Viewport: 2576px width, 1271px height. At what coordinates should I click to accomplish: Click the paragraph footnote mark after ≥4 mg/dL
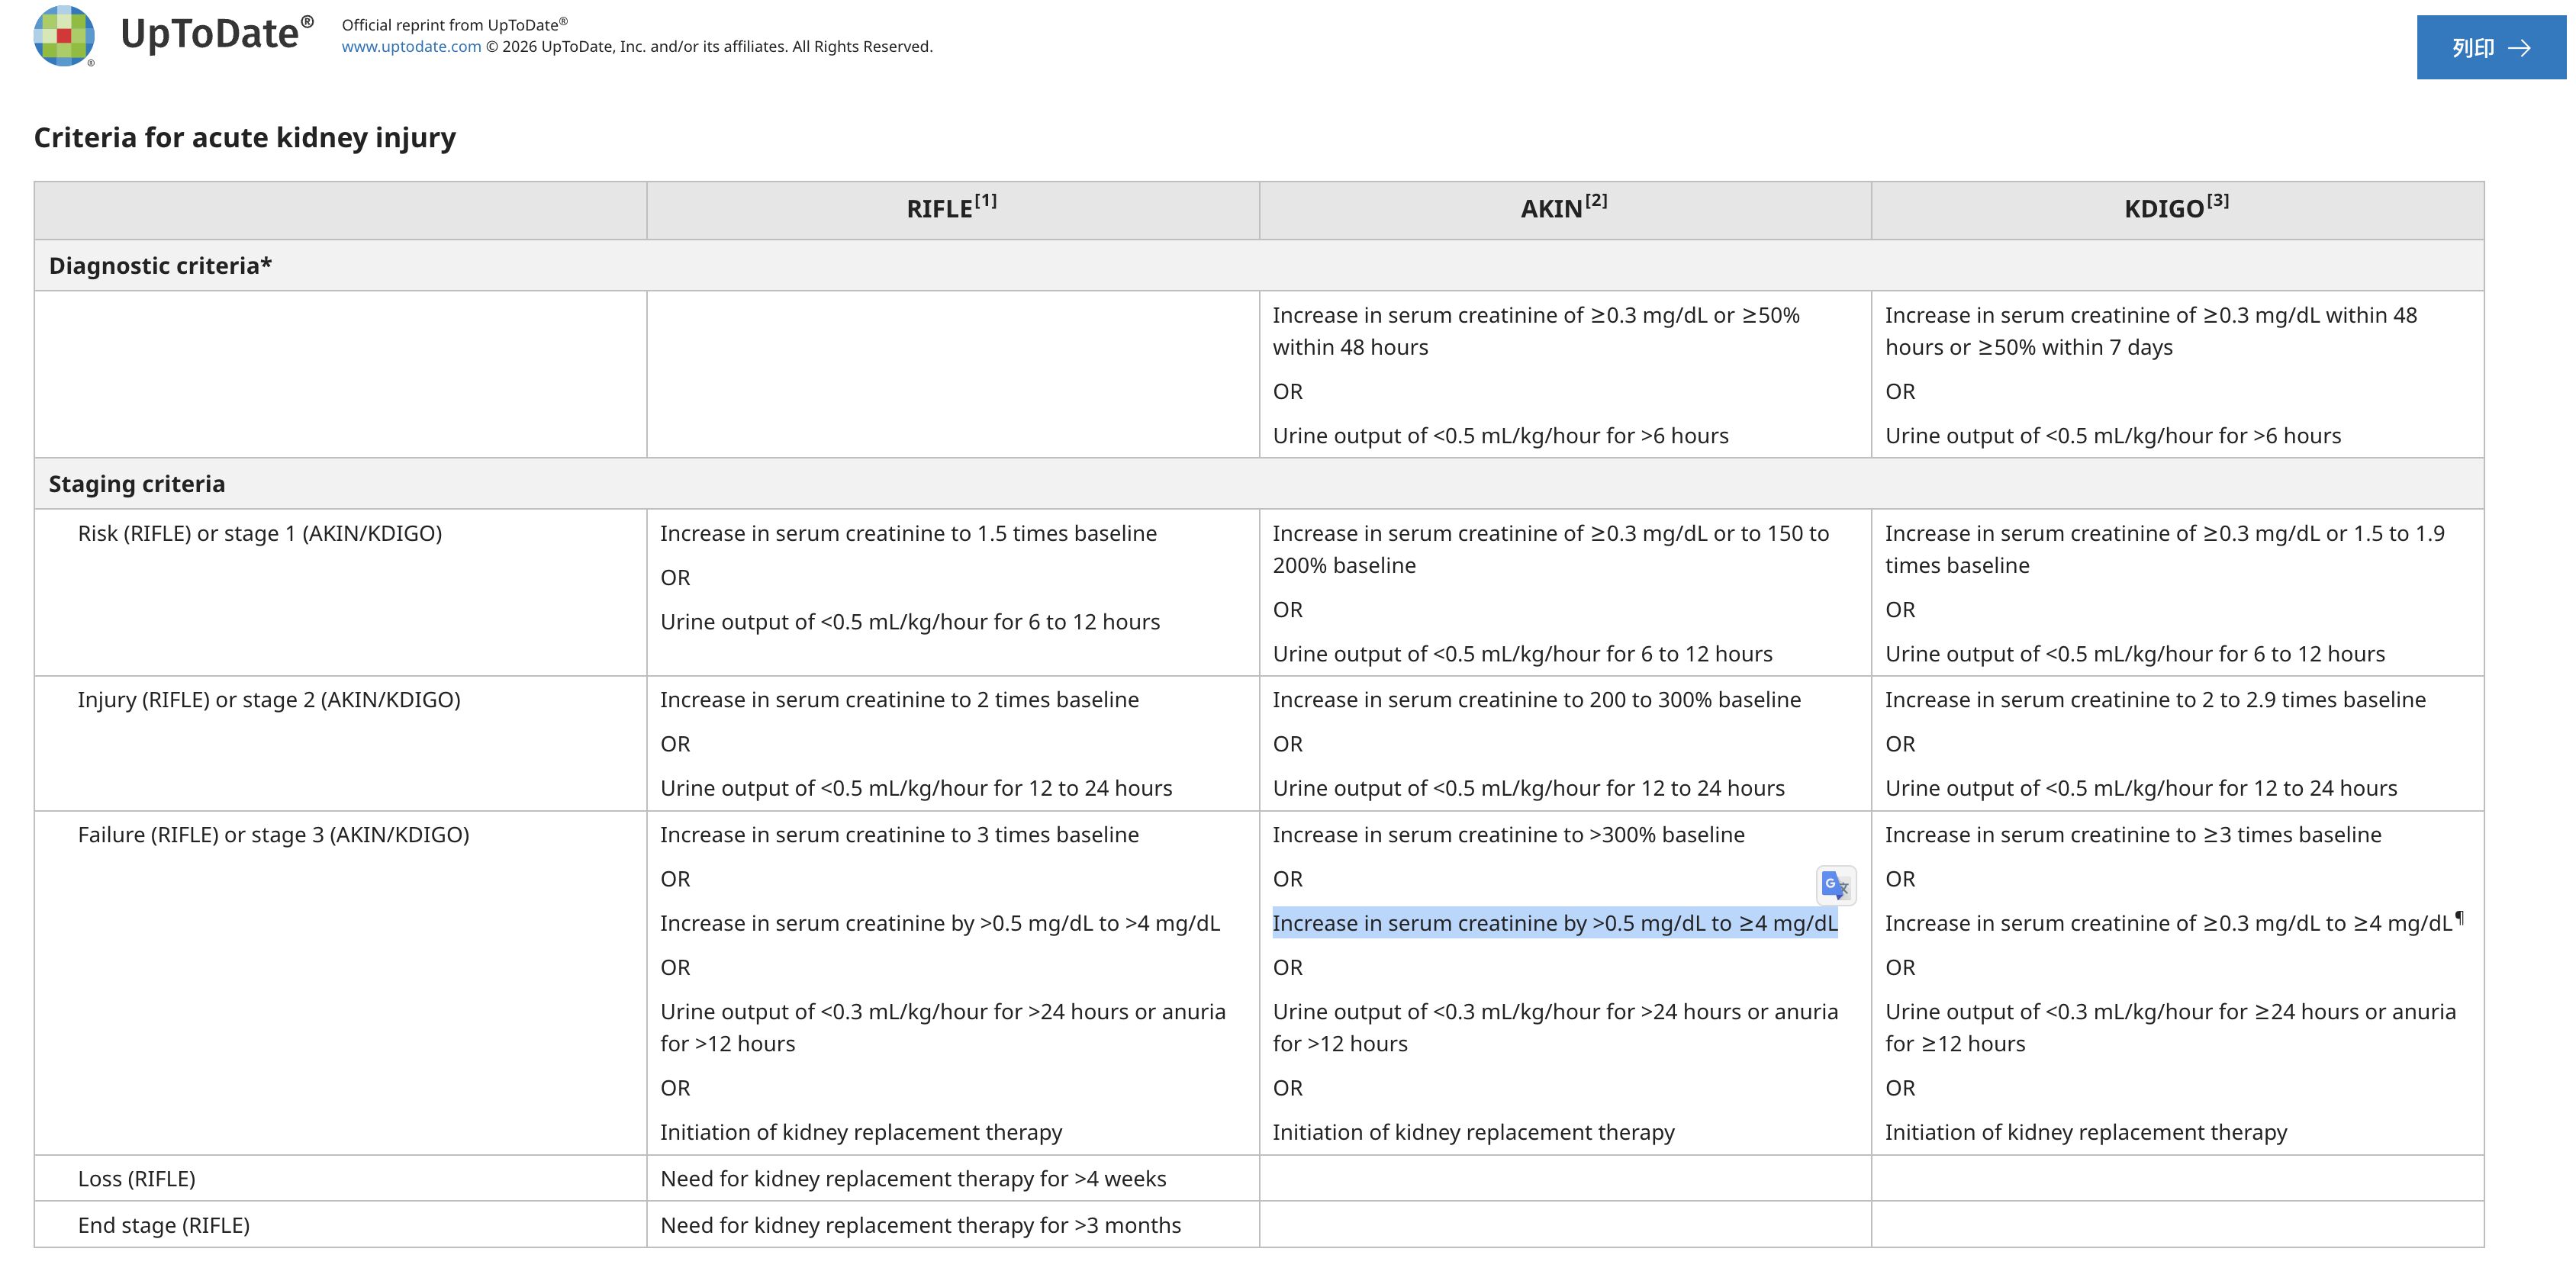click(x=2459, y=917)
